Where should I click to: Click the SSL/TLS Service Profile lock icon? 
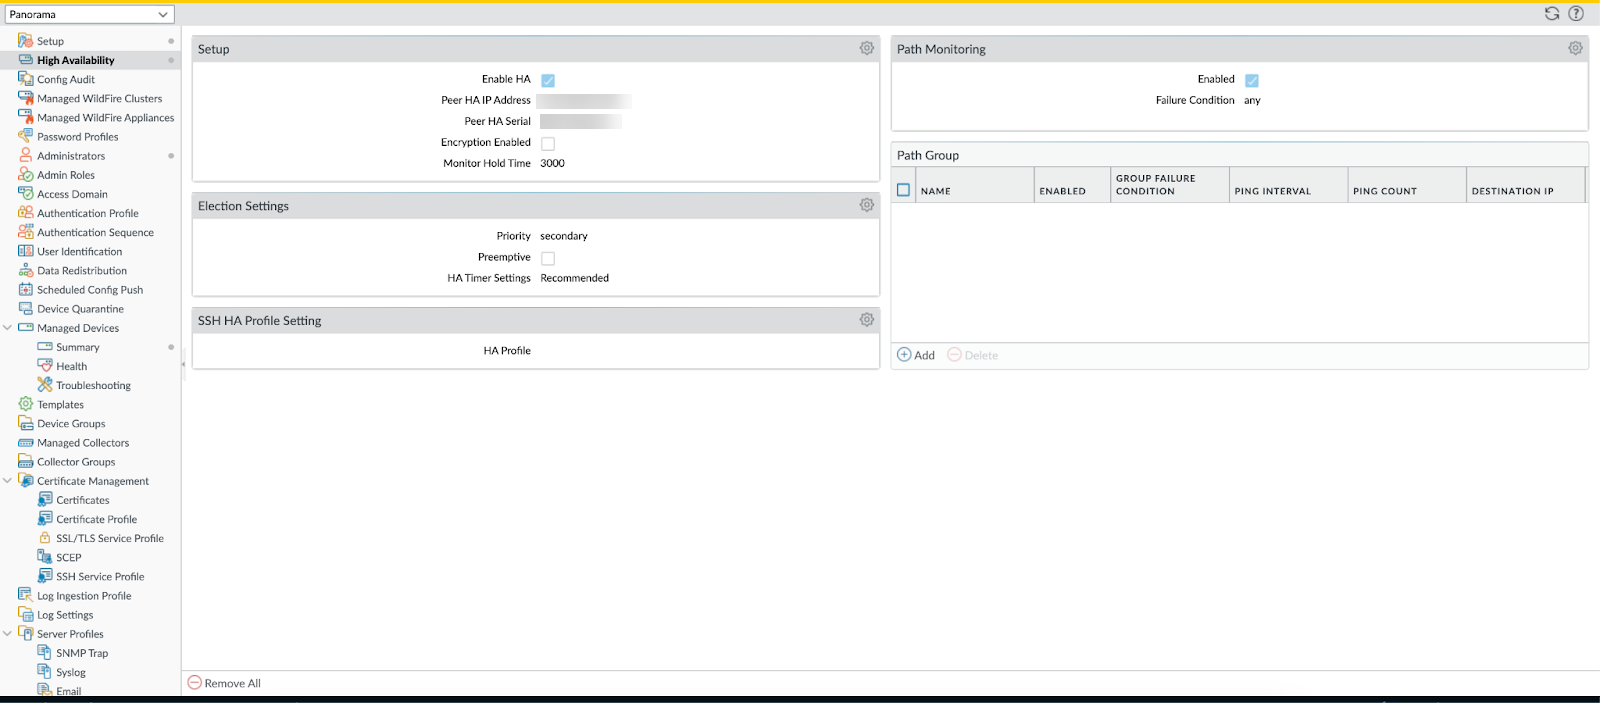pos(44,538)
